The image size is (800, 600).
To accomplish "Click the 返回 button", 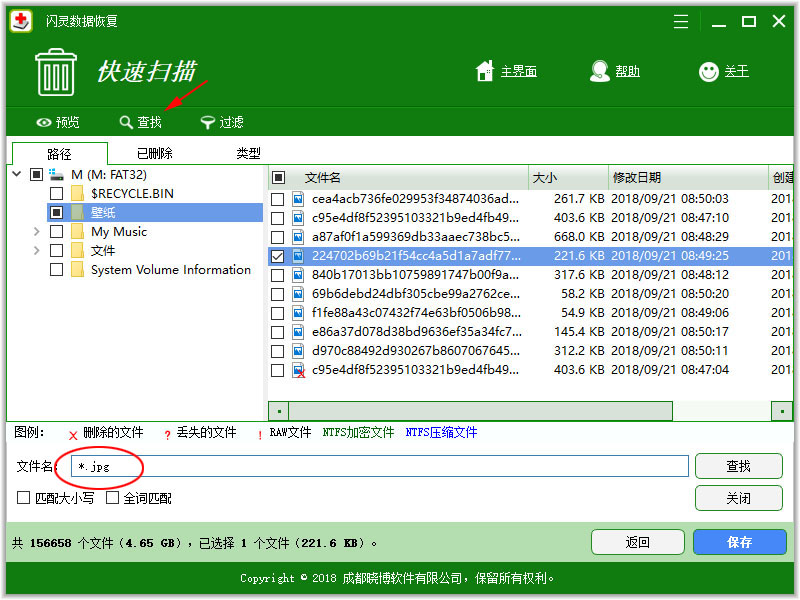I will click(637, 542).
